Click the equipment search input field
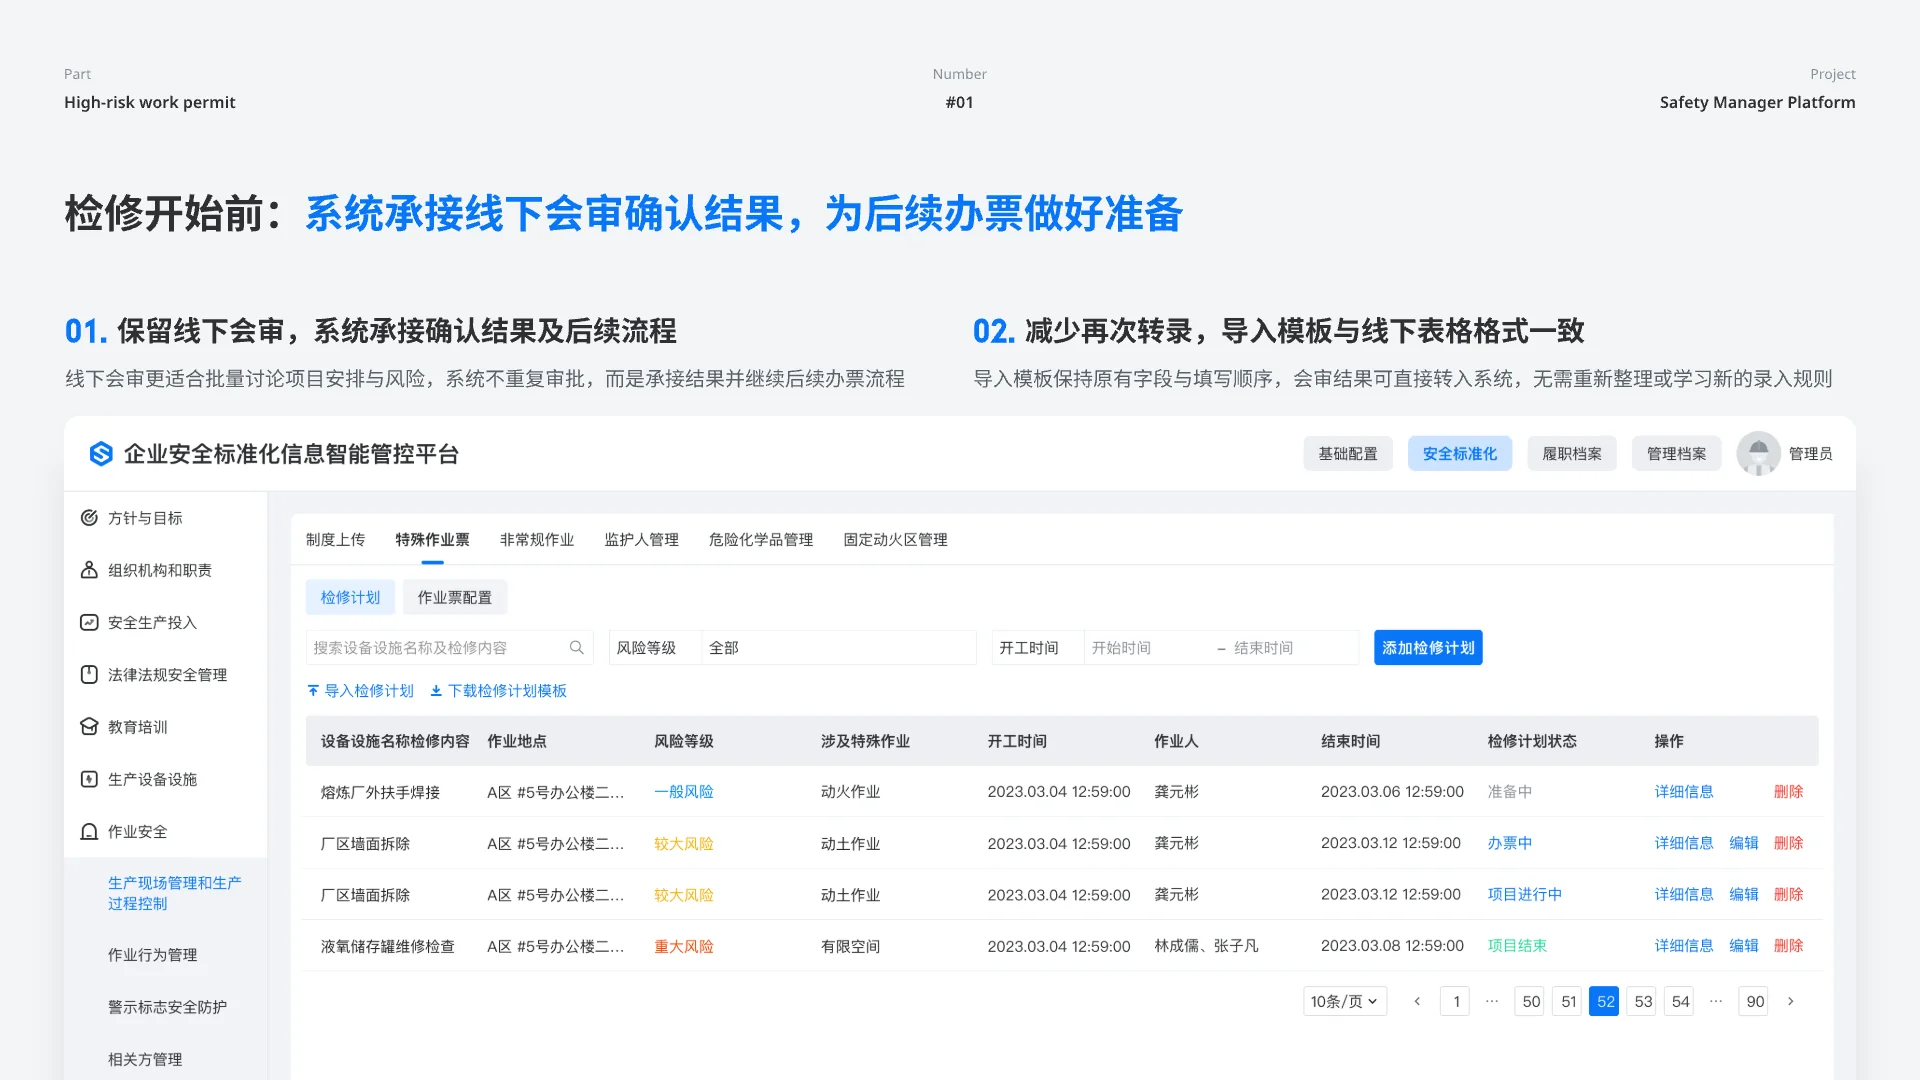The width and height of the screenshot is (1920, 1080). pos(449,648)
